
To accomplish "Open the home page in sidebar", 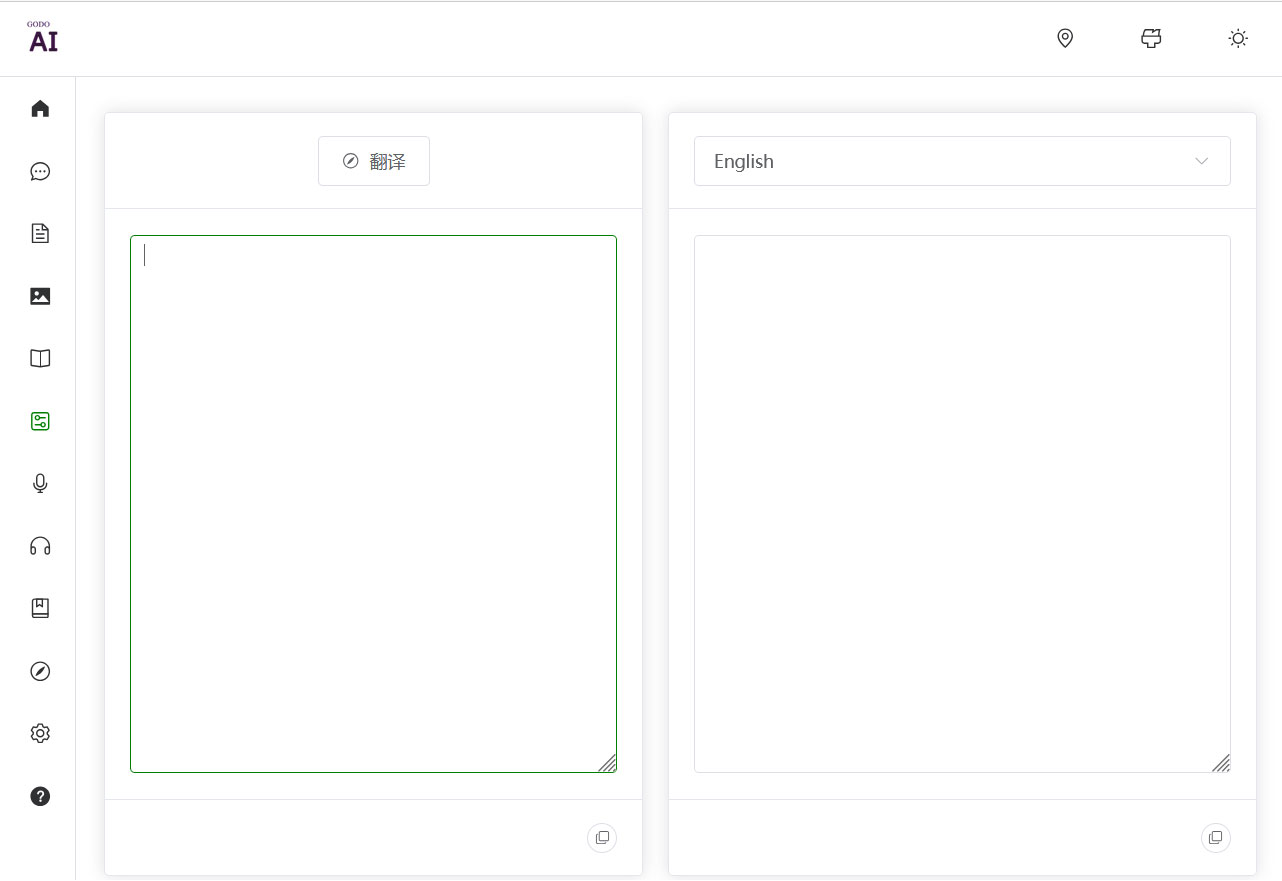I will pos(40,109).
